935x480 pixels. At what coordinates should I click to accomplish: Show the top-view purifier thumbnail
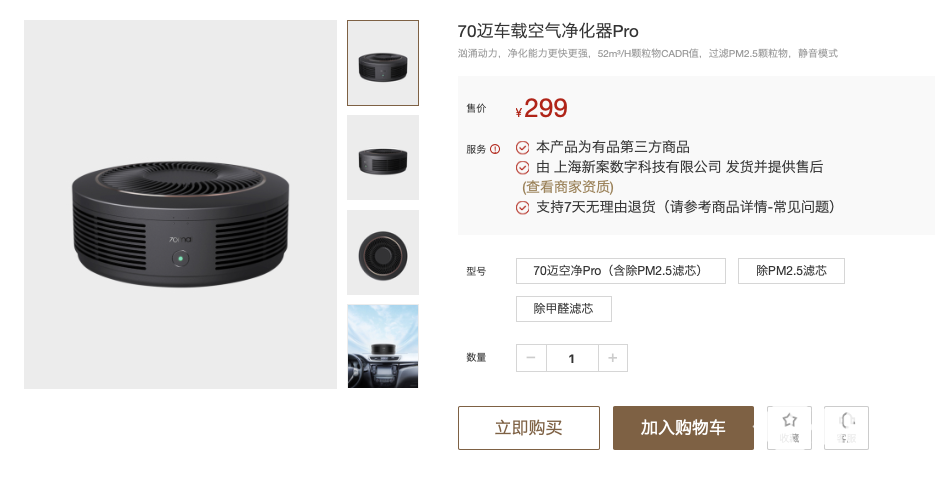(383, 252)
